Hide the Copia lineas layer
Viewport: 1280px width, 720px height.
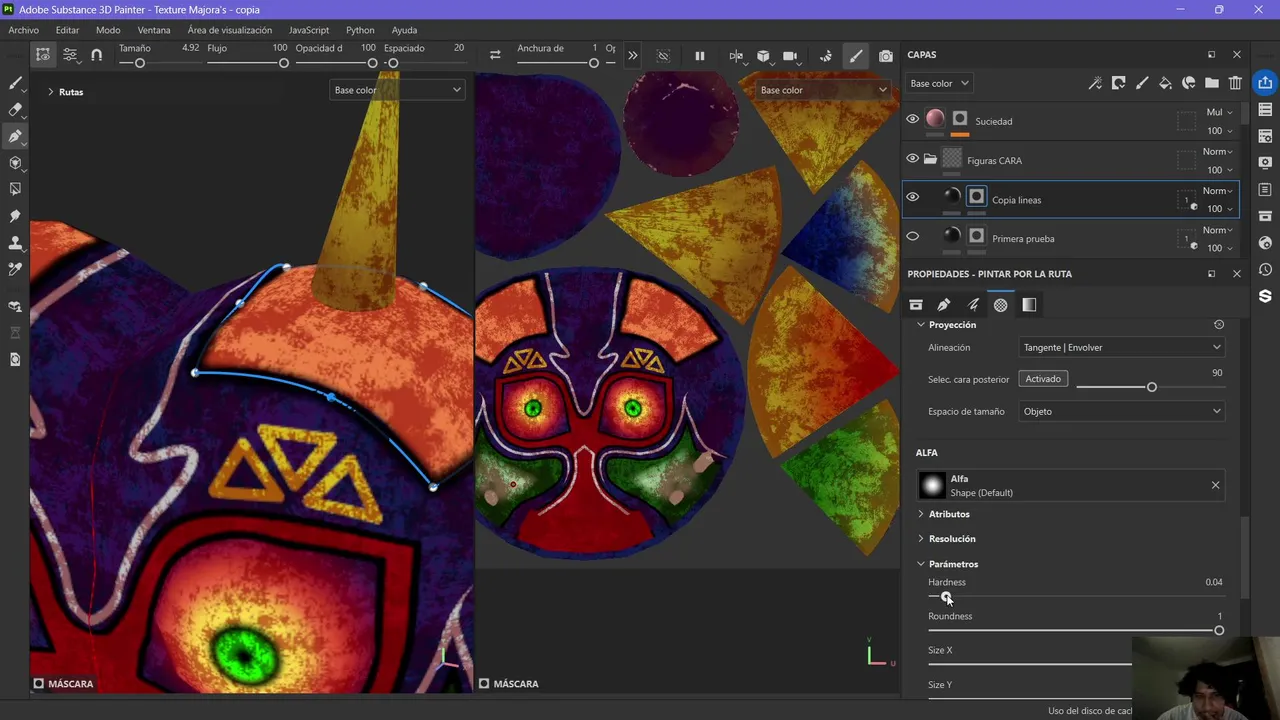click(x=912, y=197)
